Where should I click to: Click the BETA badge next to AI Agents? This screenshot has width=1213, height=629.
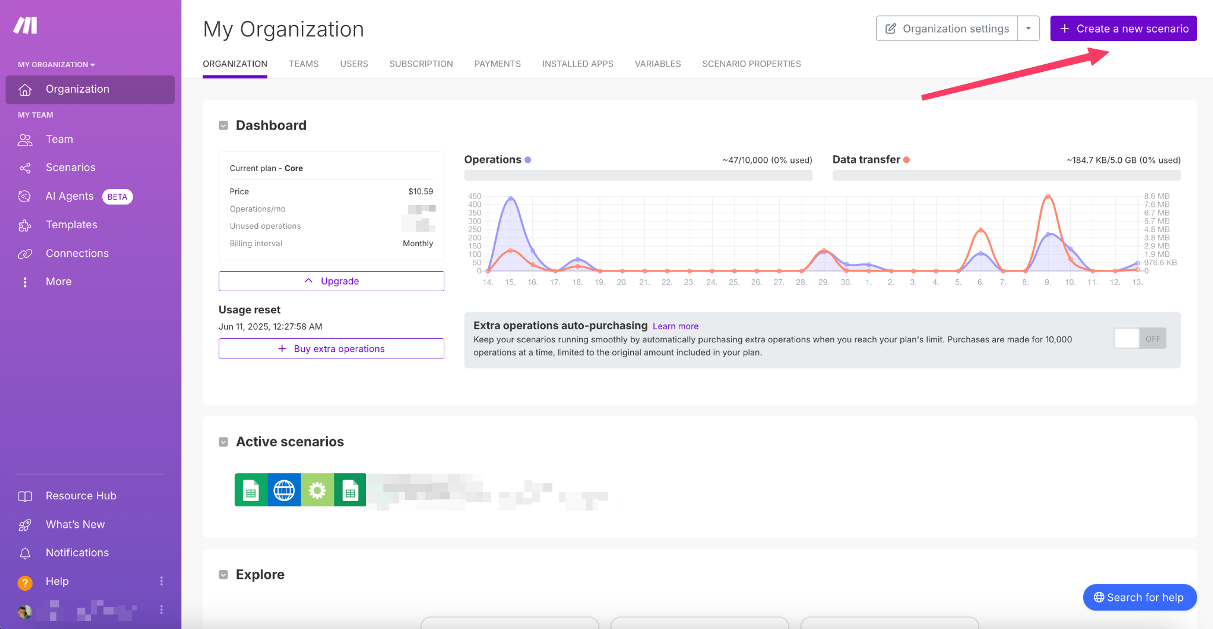click(x=117, y=197)
